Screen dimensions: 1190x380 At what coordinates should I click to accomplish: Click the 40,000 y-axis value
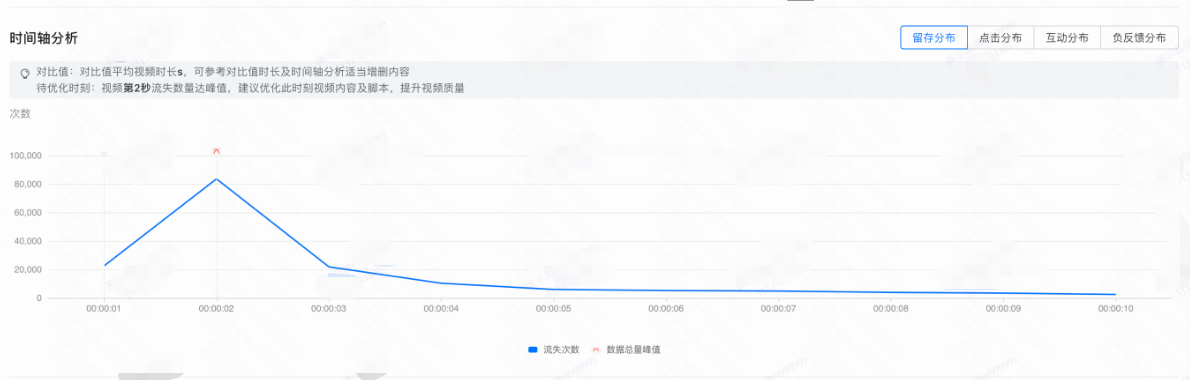point(27,241)
